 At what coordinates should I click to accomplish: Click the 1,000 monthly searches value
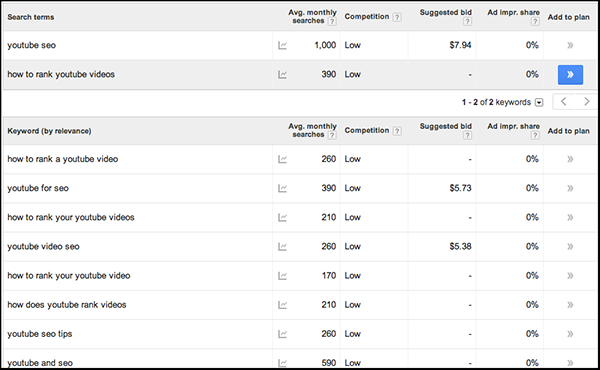point(325,45)
